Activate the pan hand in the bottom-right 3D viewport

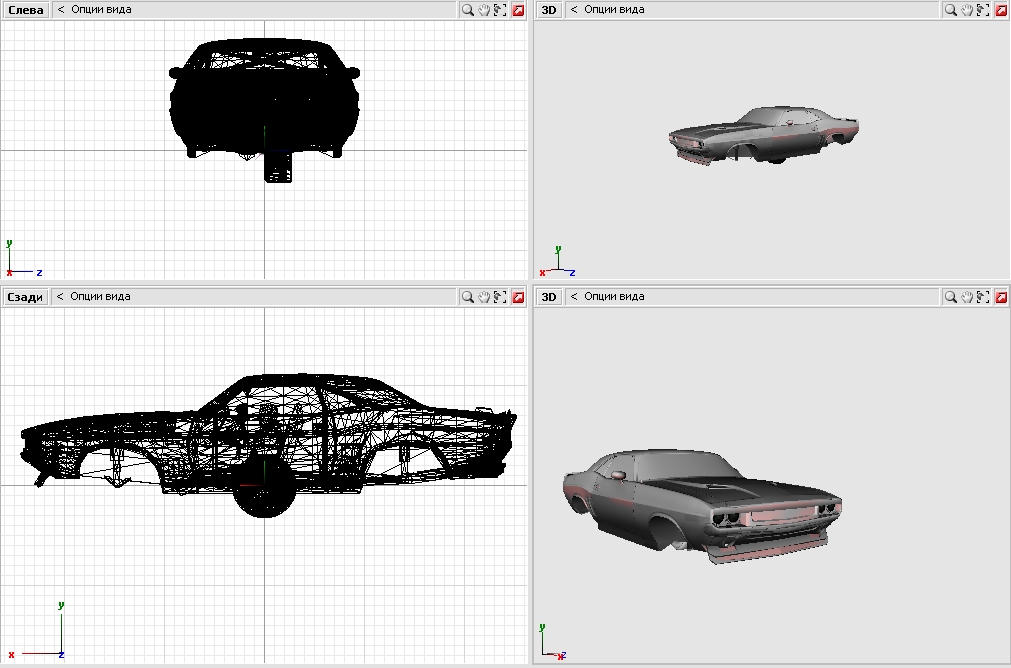969,297
